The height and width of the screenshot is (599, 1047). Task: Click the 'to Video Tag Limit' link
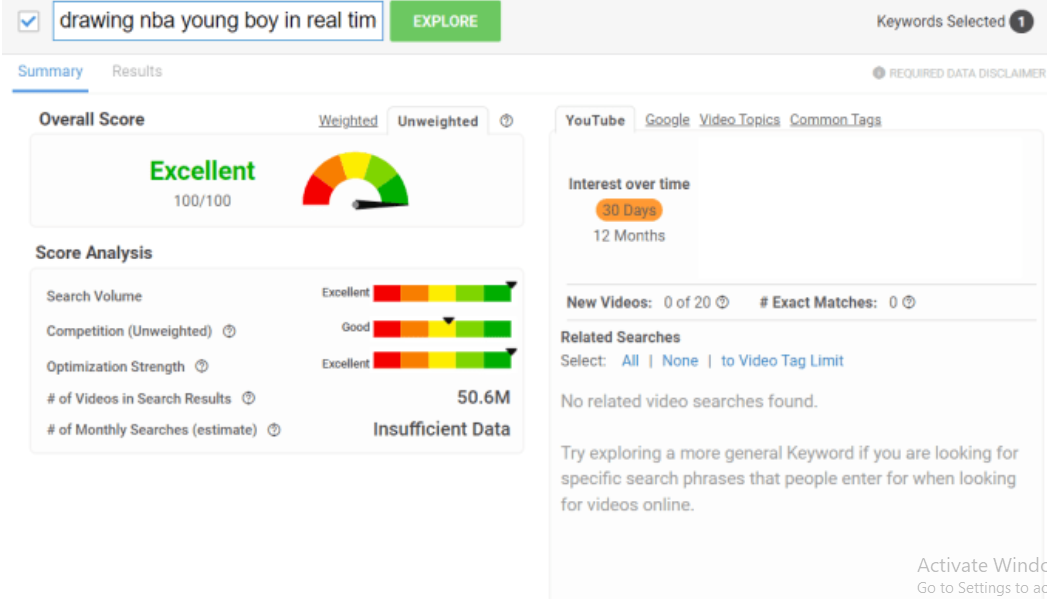[782, 360]
